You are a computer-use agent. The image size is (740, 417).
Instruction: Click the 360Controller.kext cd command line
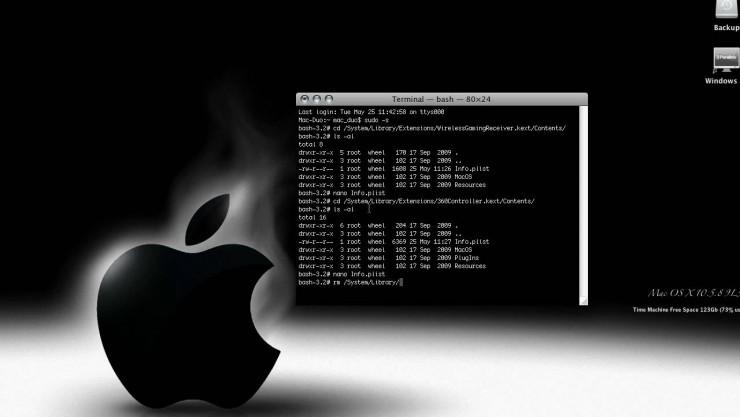click(416, 201)
